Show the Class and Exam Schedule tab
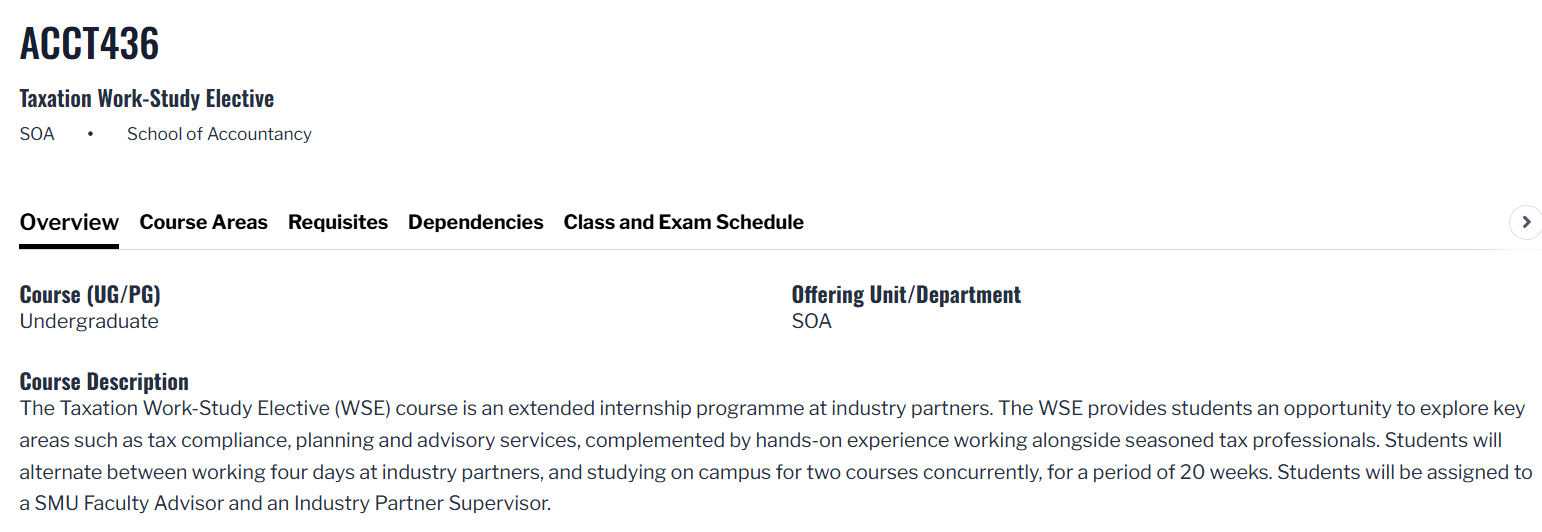Viewport: 1542px width, 532px height. [683, 222]
